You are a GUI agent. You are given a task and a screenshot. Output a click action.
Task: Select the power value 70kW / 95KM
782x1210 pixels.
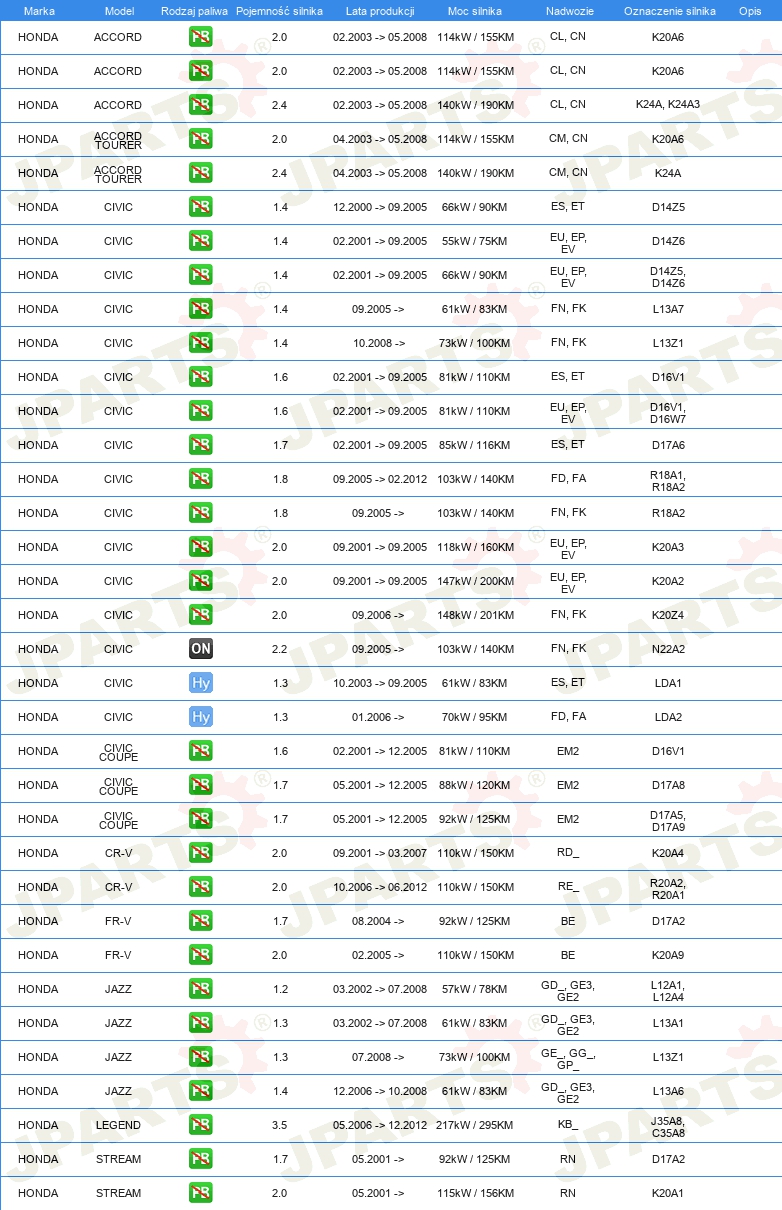coord(475,717)
